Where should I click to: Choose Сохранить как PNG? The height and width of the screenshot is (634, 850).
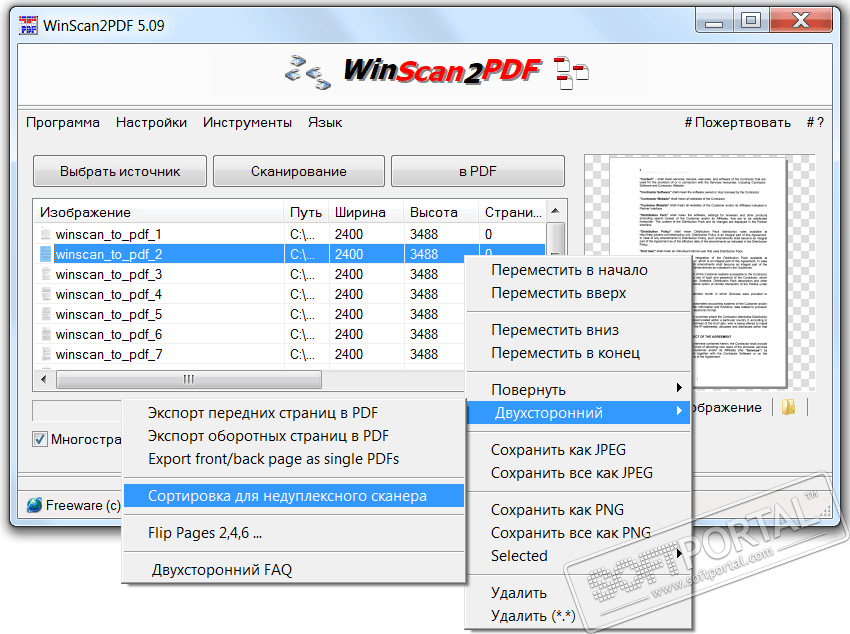click(x=578, y=510)
